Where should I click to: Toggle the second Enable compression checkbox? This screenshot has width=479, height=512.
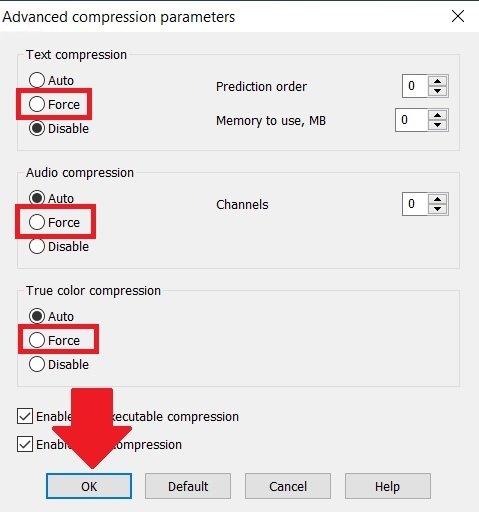pos(25,444)
